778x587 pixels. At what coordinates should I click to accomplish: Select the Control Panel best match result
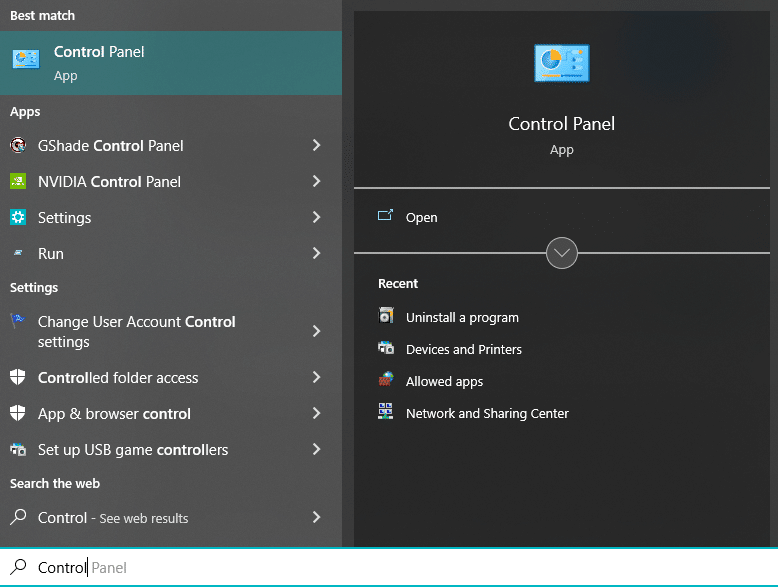coord(171,63)
